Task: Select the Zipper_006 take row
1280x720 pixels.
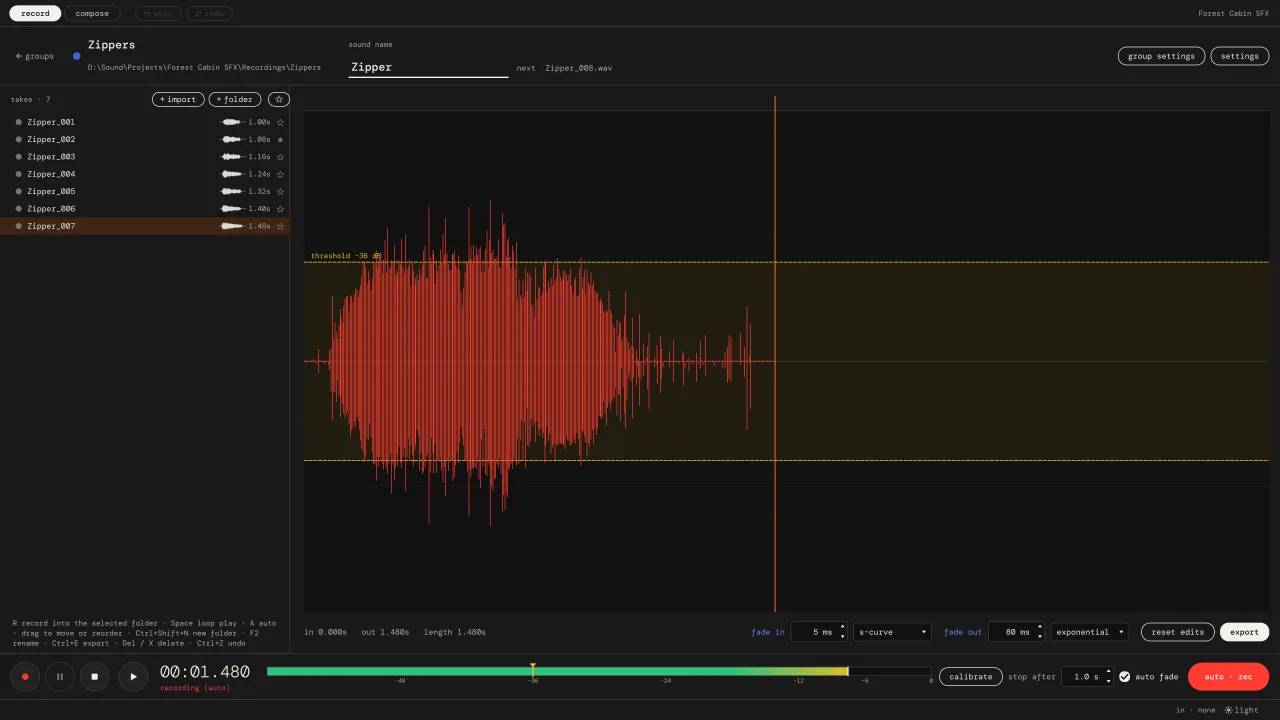Action: point(145,209)
